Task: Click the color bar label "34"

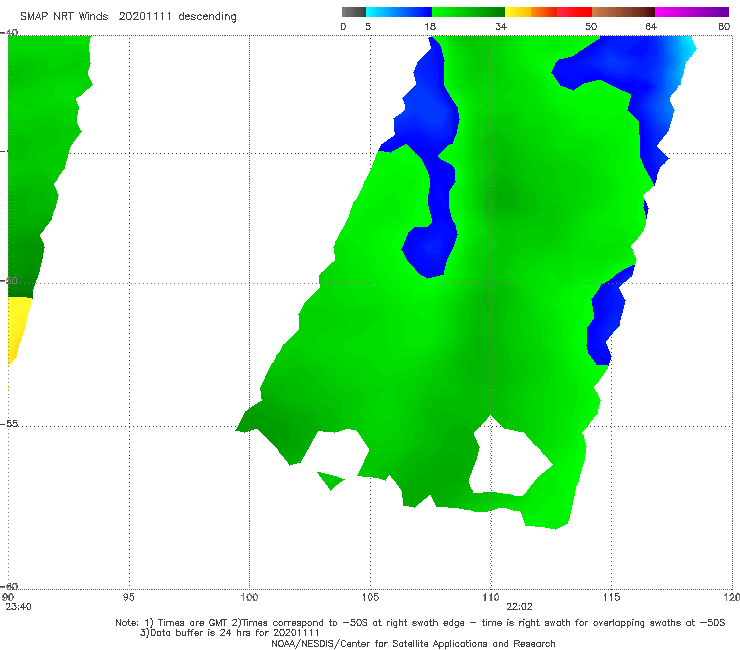Action: tap(501, 27)
